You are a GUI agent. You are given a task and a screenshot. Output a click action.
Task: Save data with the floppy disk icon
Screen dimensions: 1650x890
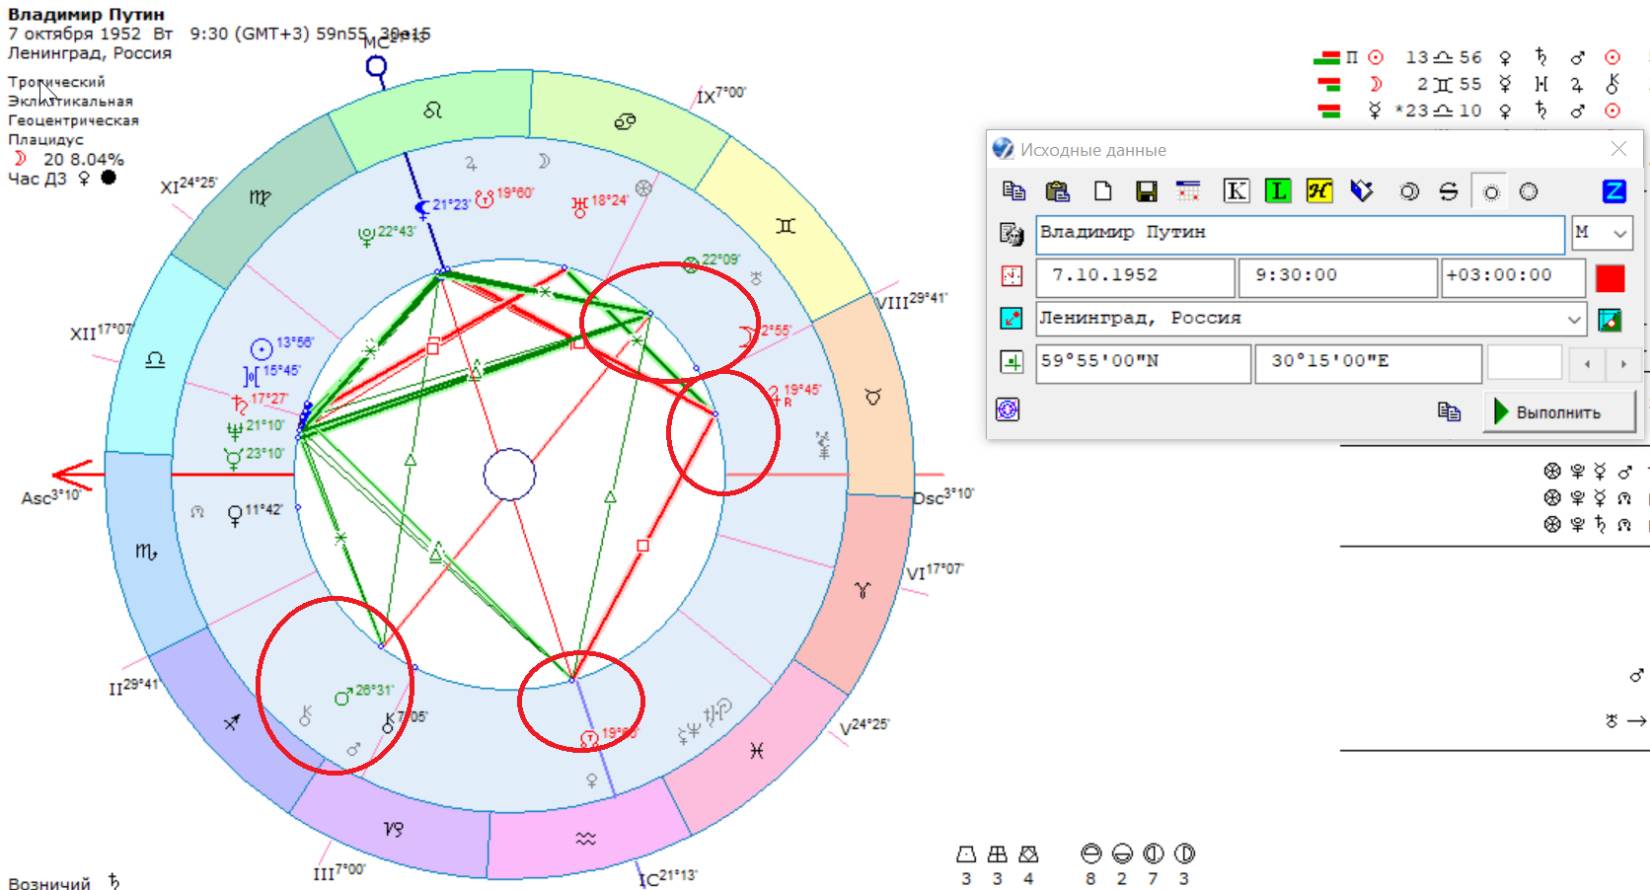click(x=1146, y=191)
